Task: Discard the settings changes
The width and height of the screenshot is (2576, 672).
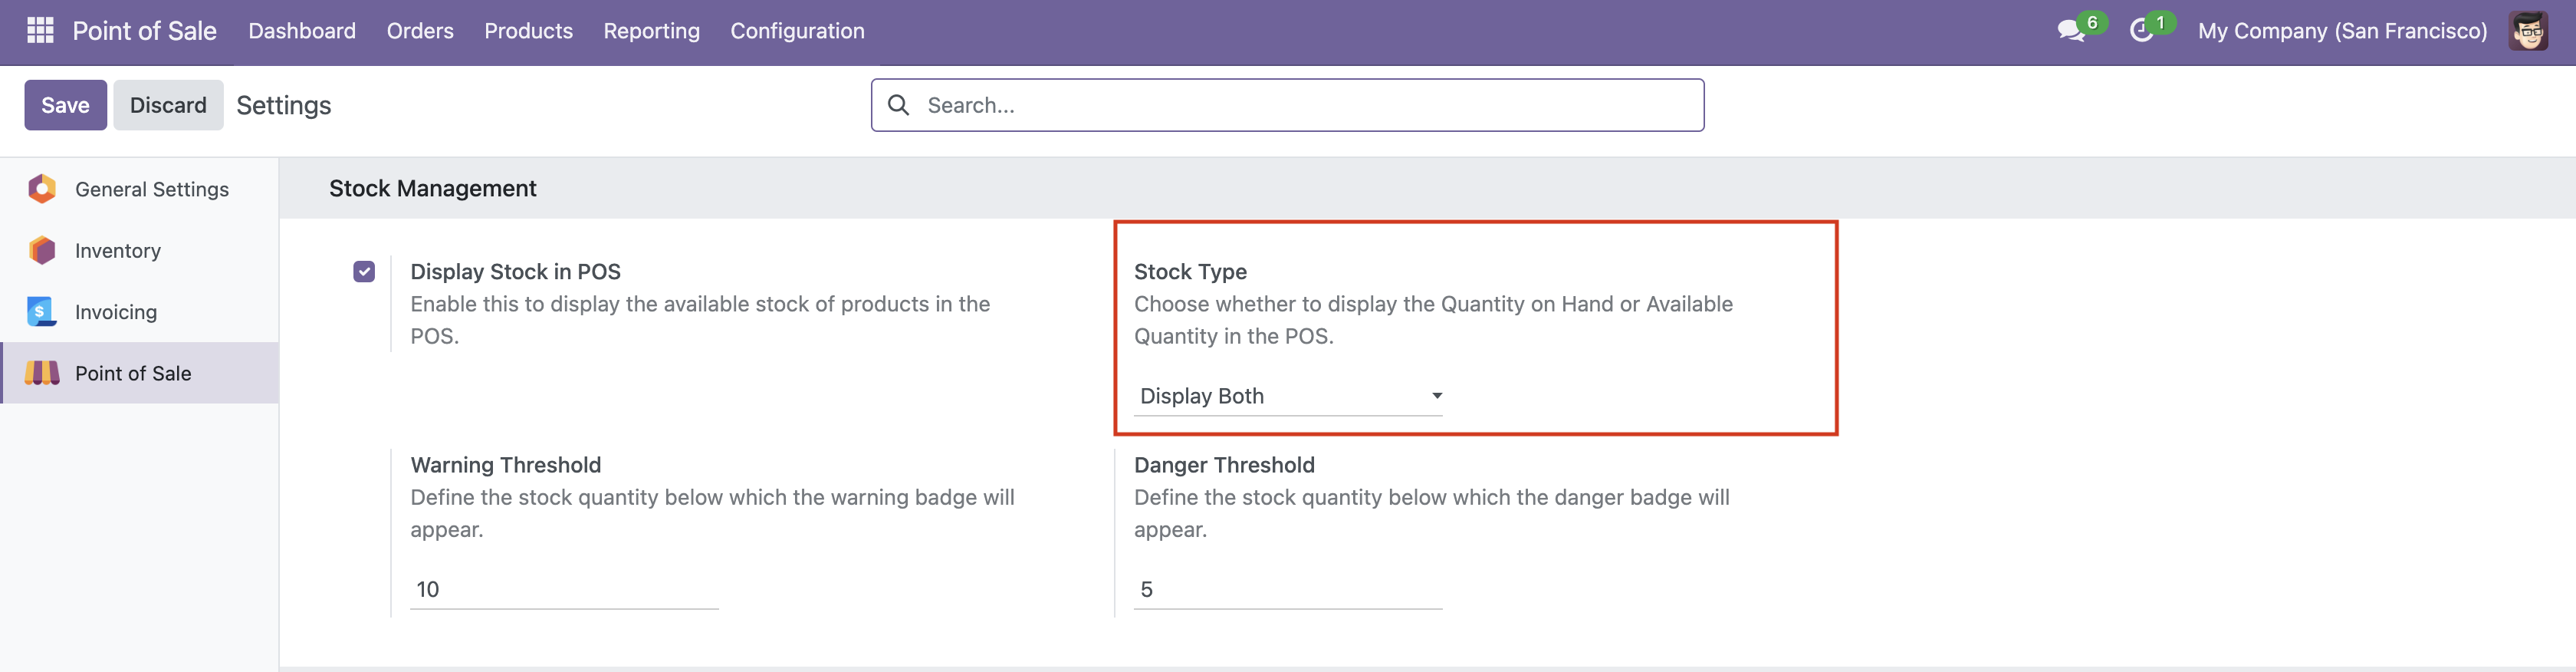Action: pyautogui.click(x=168, y=104)
